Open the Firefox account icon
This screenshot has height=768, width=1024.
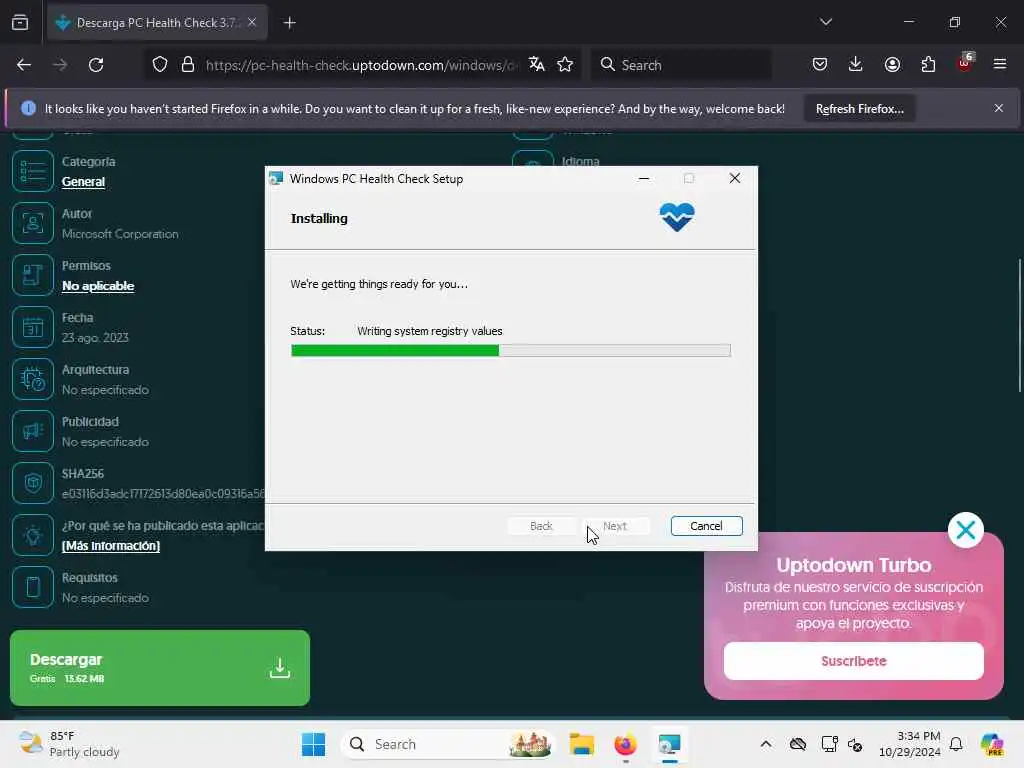point(892,64)
